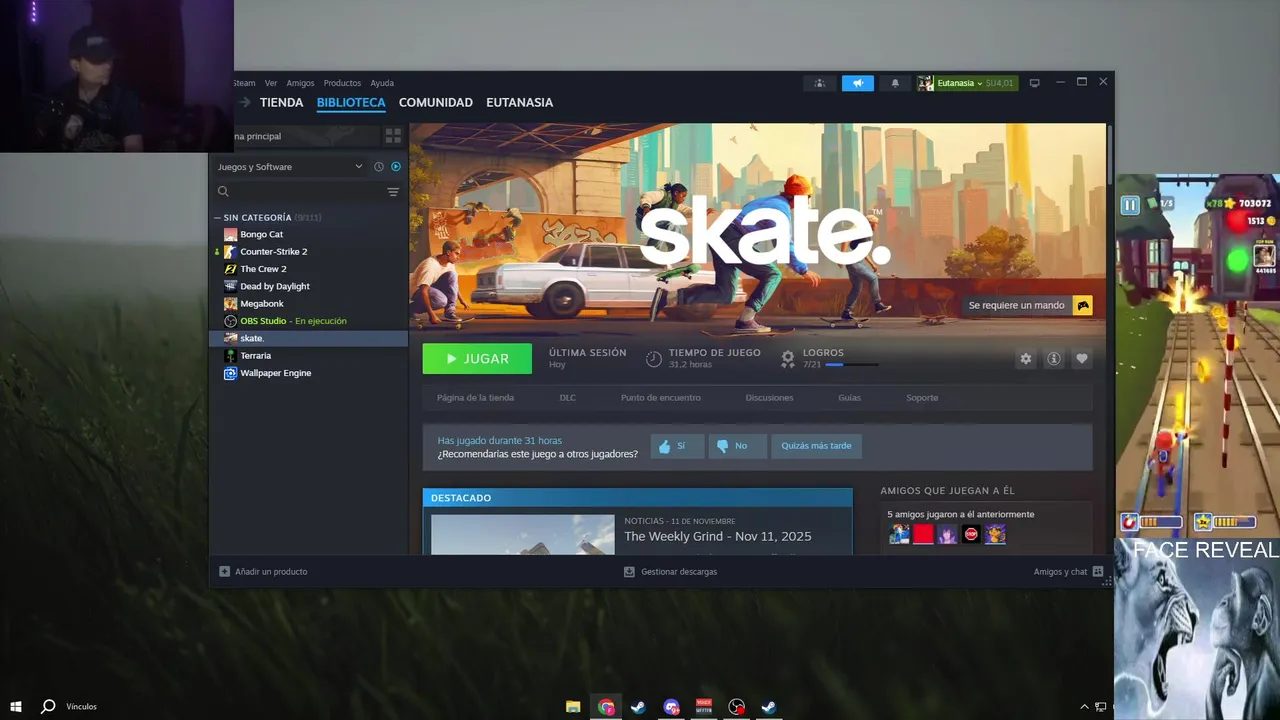Open the Steam friends activity icon
1280x720 pixels.
(820, 83)
